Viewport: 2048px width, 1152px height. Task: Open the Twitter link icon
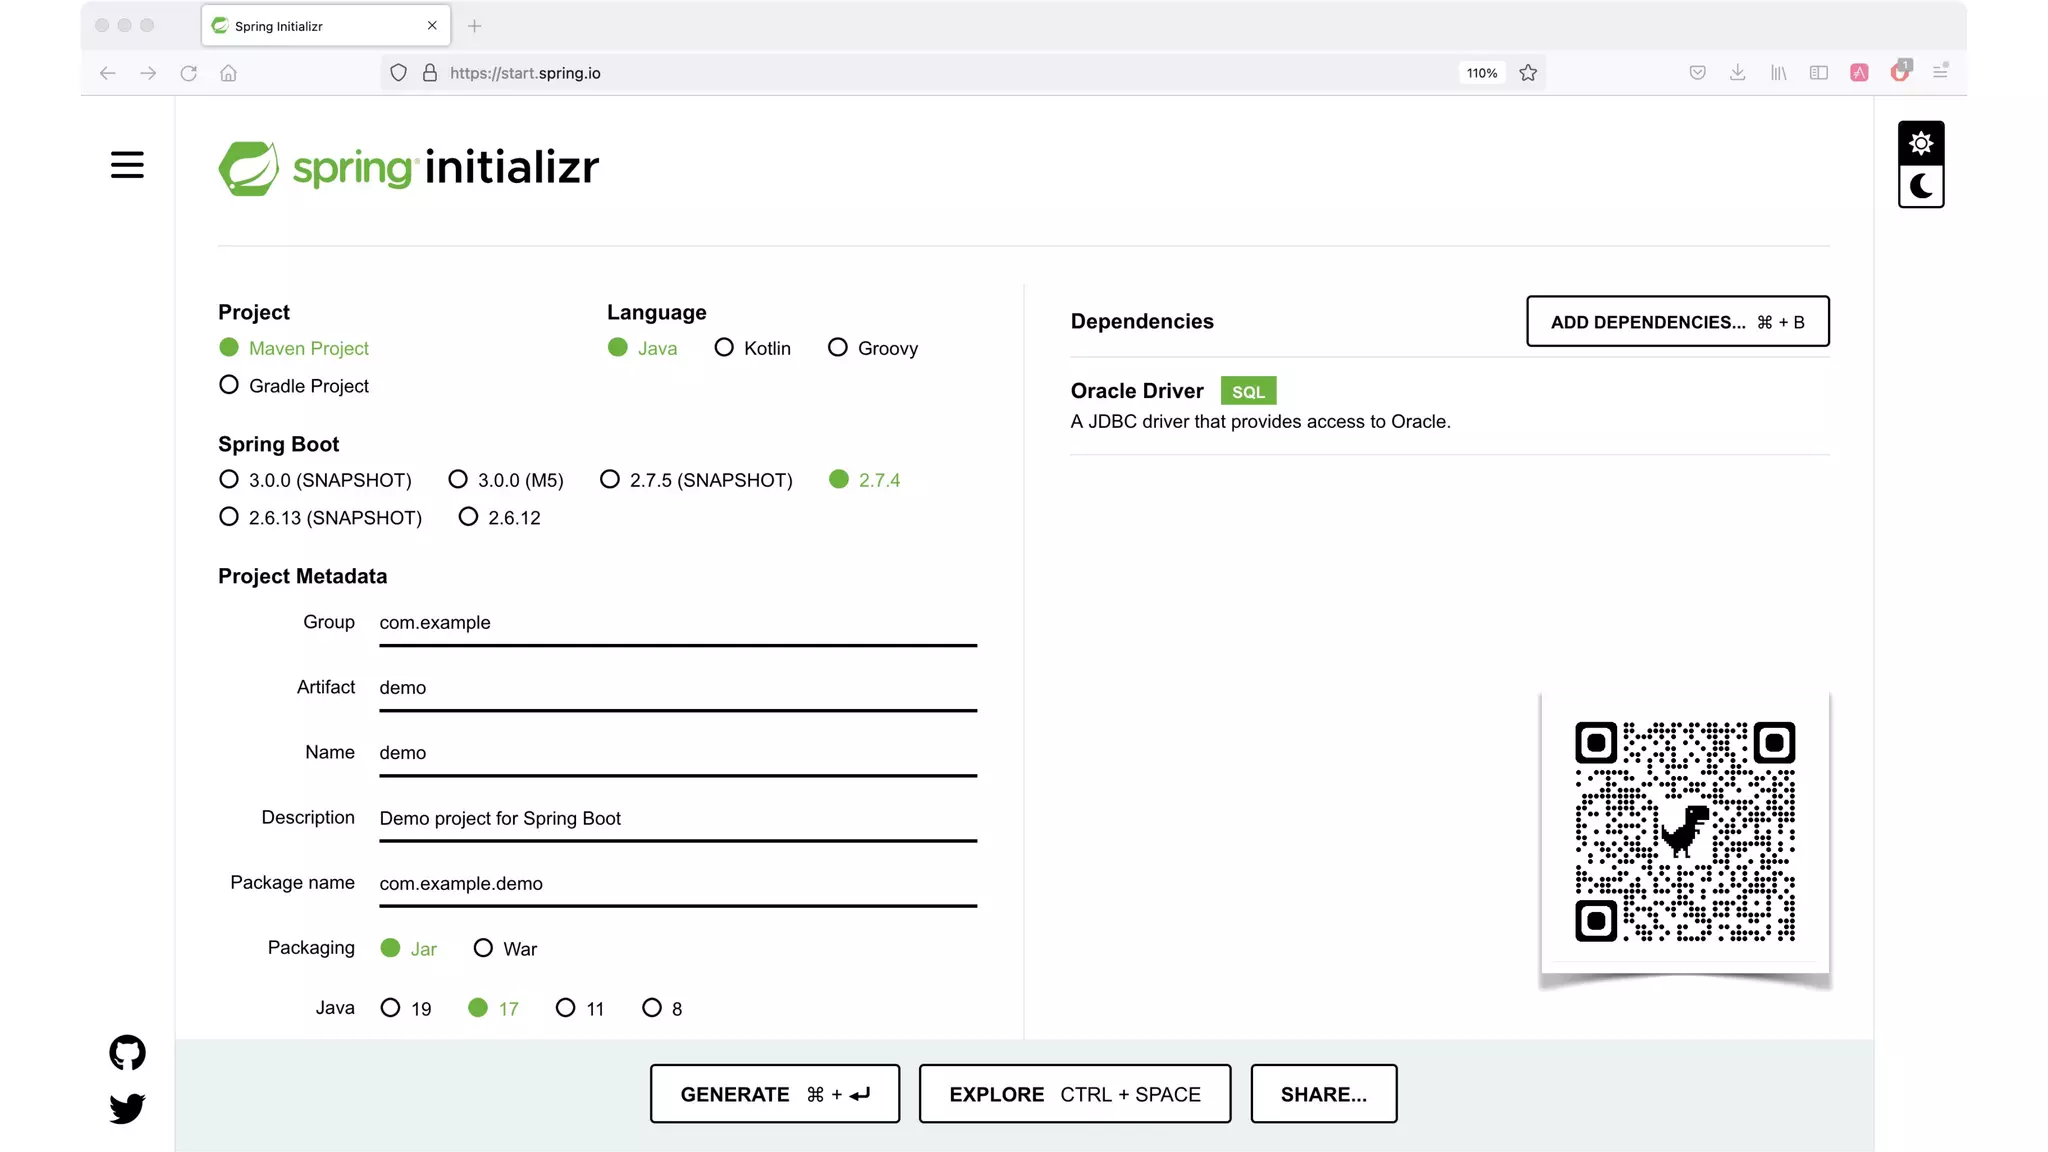click(x=127, y=1108)
